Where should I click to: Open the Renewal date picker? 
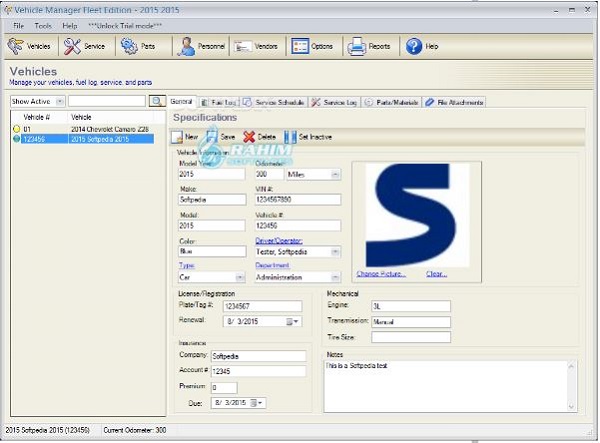pyautogui.click(x=293, y=321)
